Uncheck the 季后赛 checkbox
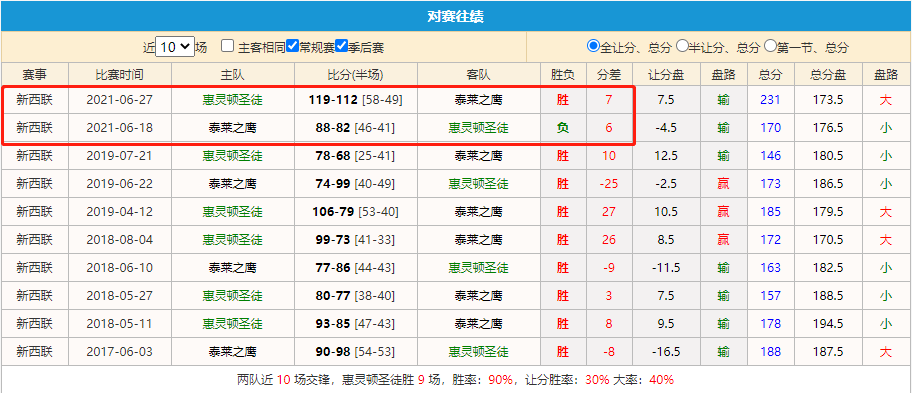The image size is (912, 393). 341,45
